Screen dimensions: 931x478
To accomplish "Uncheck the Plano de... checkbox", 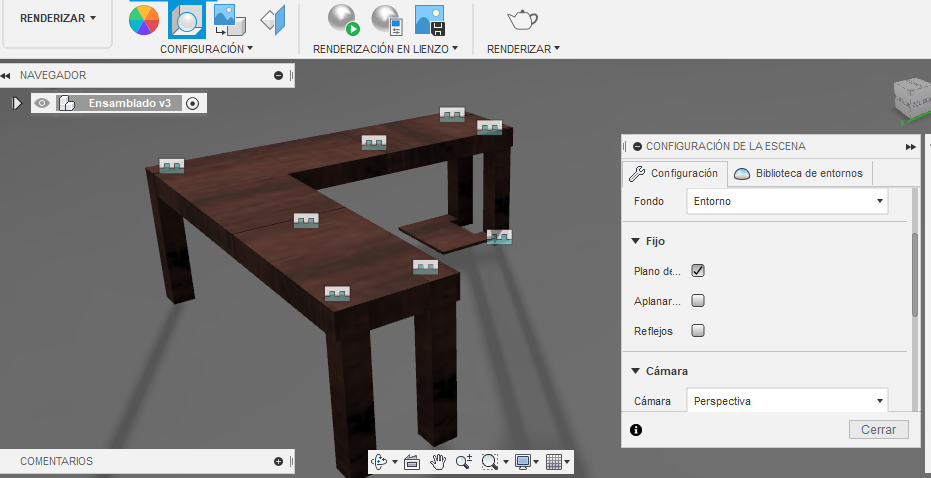I will coord(698,271).
